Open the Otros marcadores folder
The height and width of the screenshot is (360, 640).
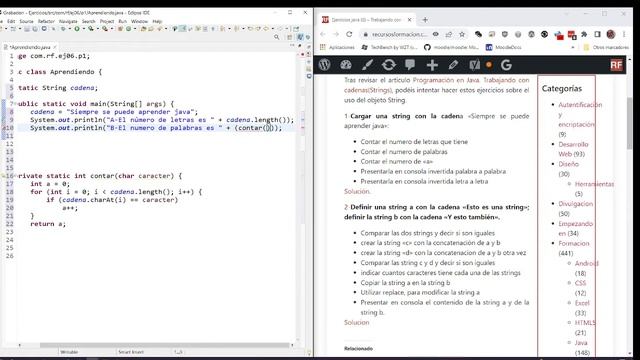[x=607, y=47]
